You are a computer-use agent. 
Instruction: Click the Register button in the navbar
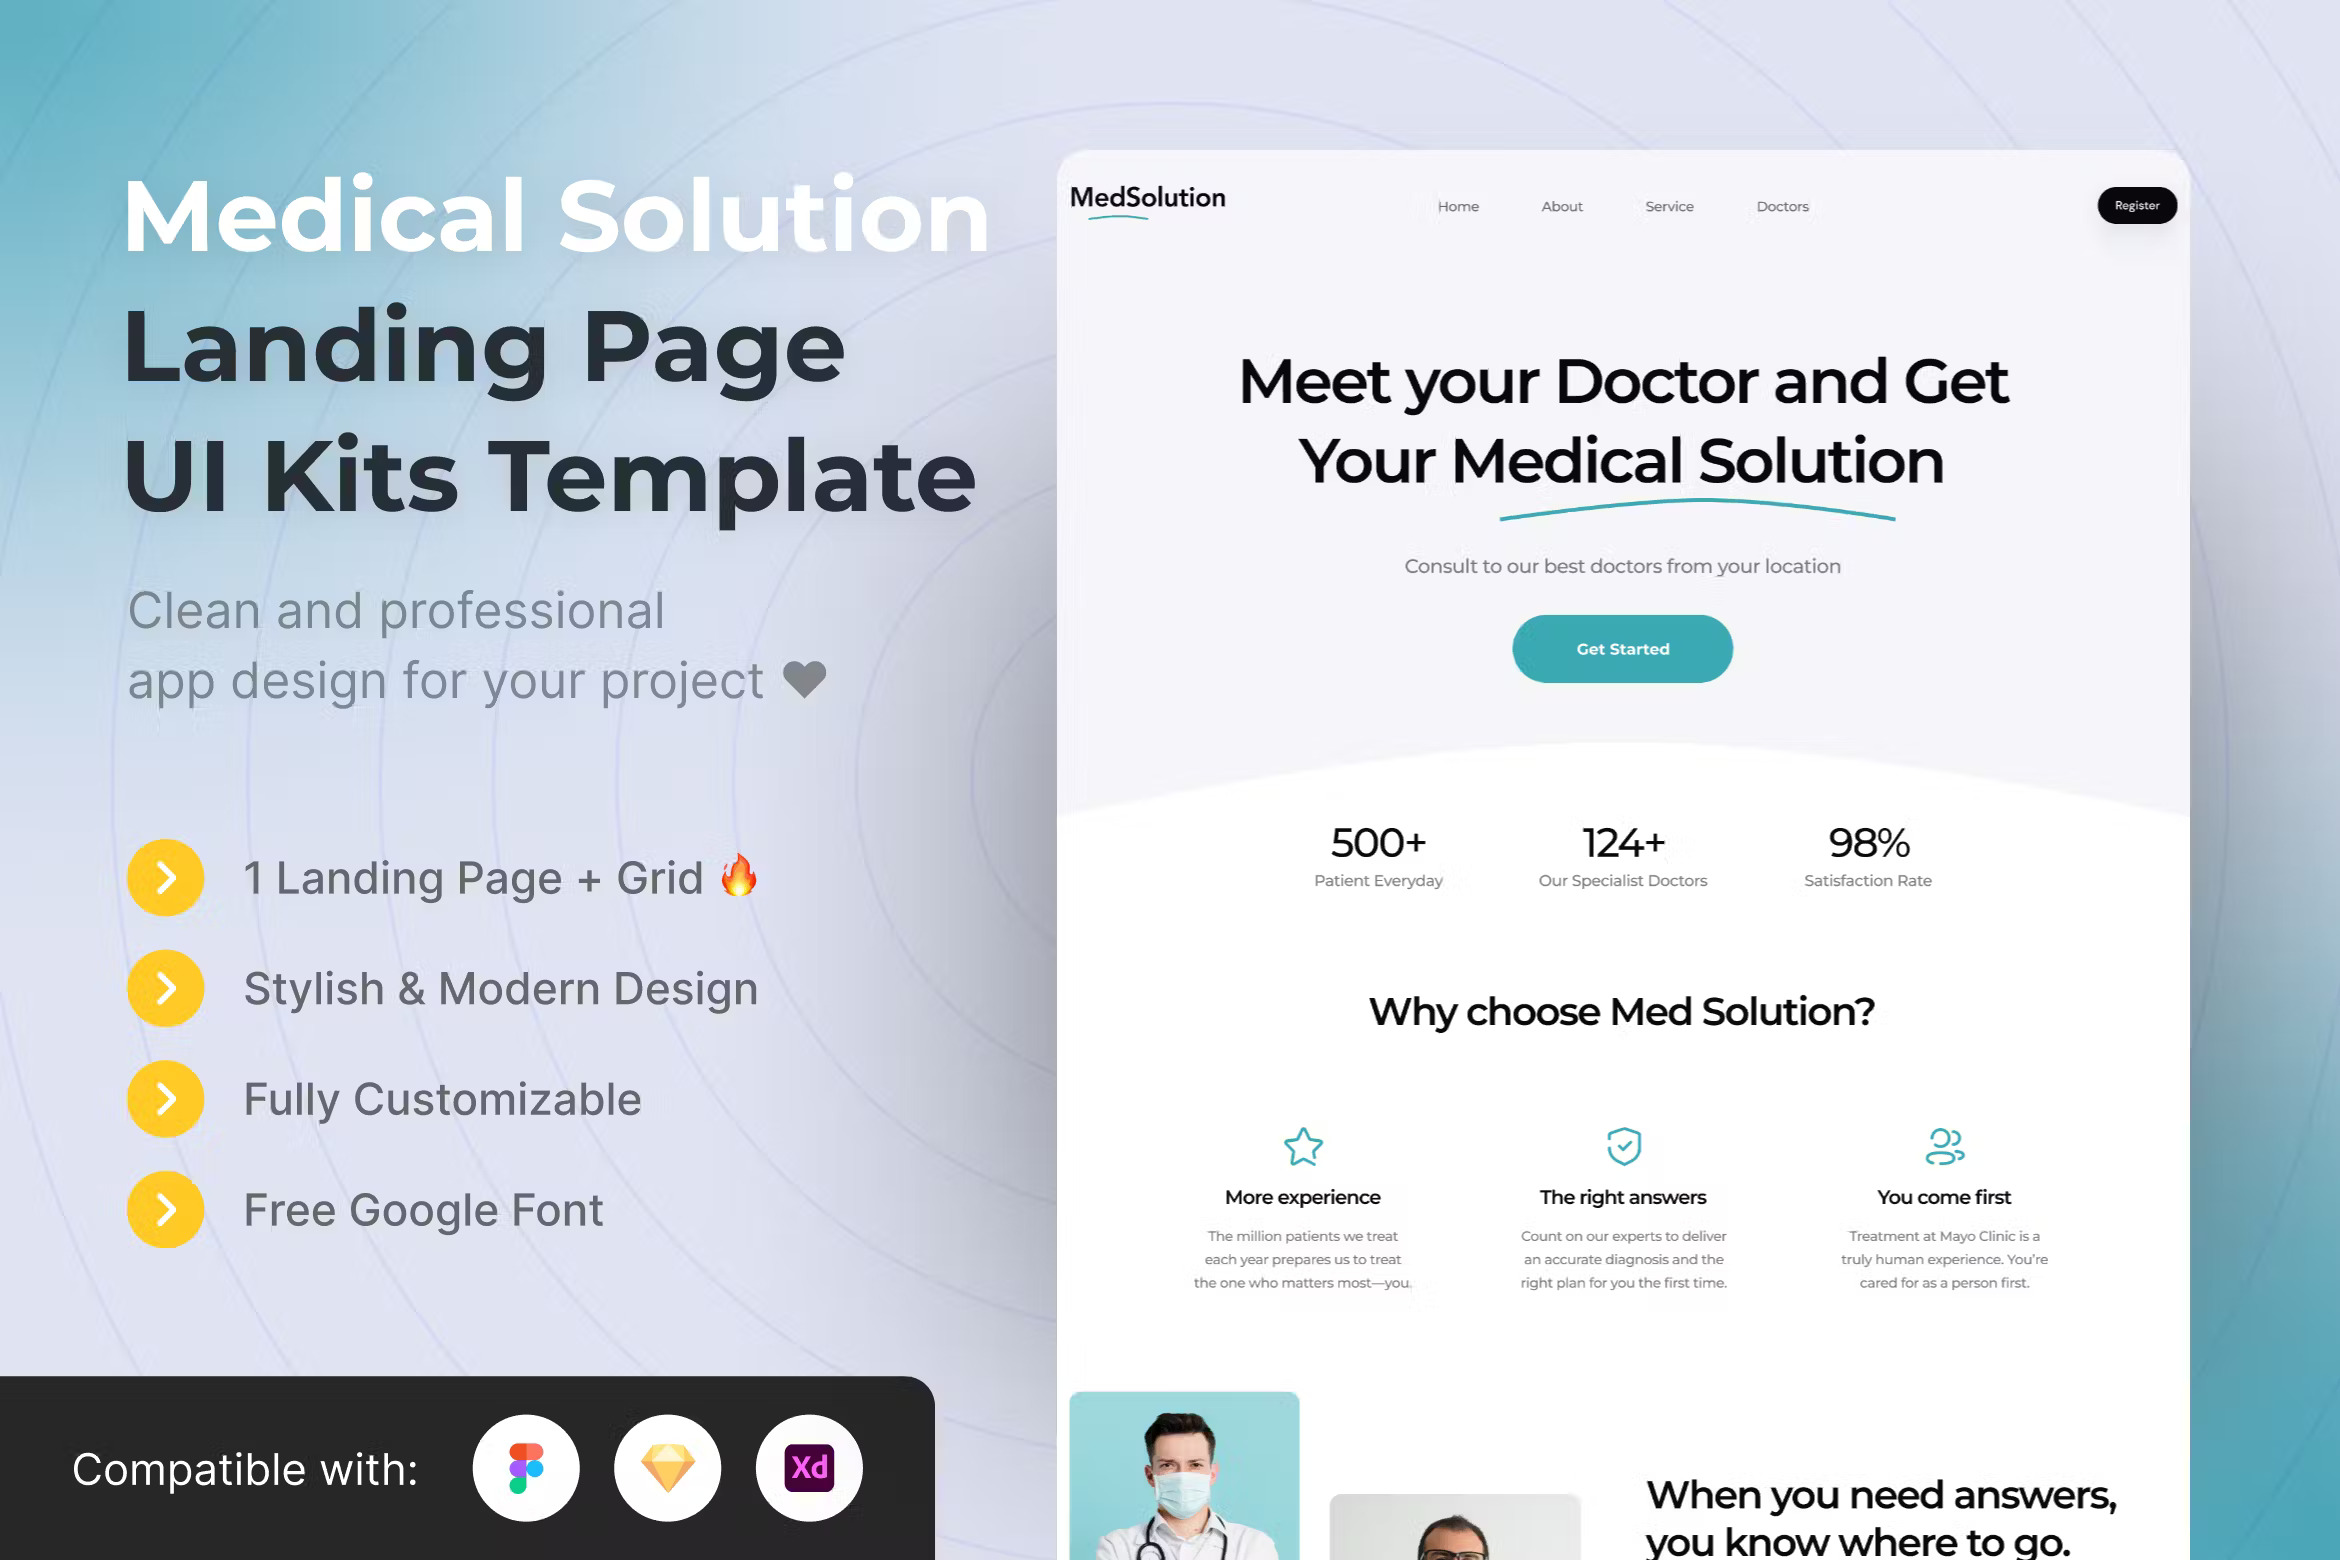pos(2138,205)
